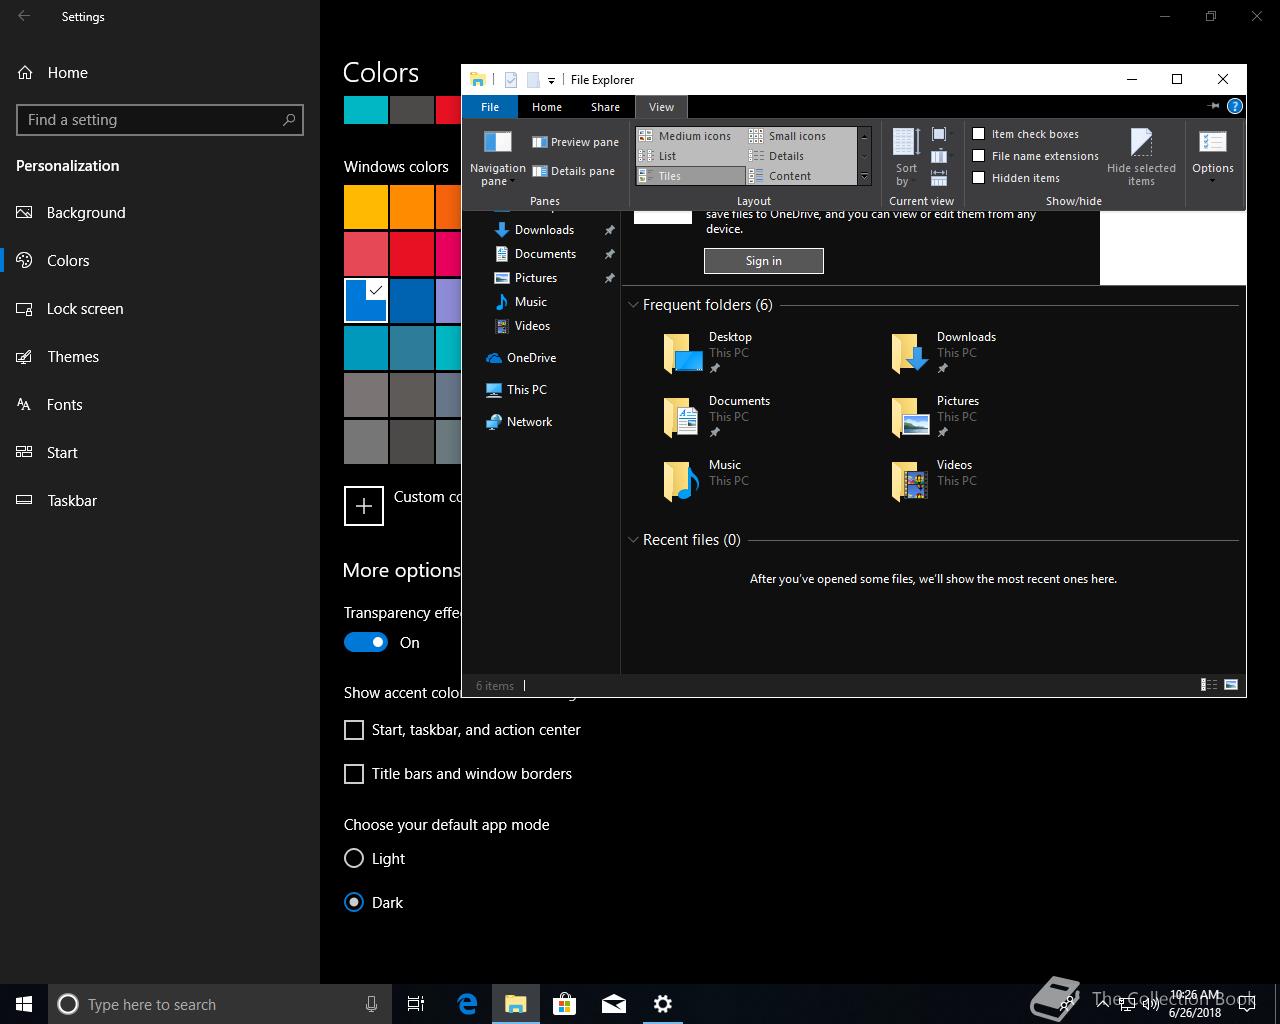Choose Tiles layout

click(692, 176)
